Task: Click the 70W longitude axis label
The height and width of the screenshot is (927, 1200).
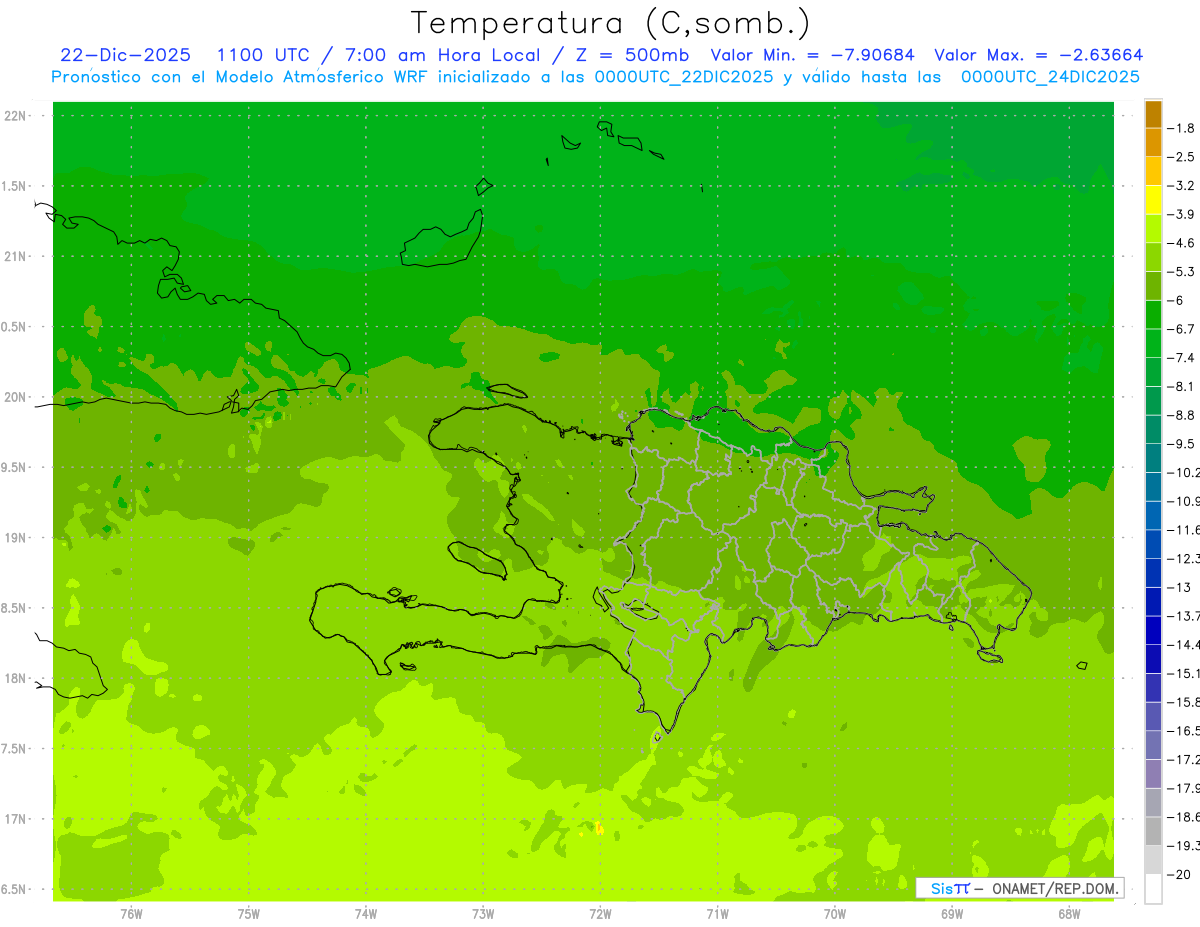Action: click(835, 913)
